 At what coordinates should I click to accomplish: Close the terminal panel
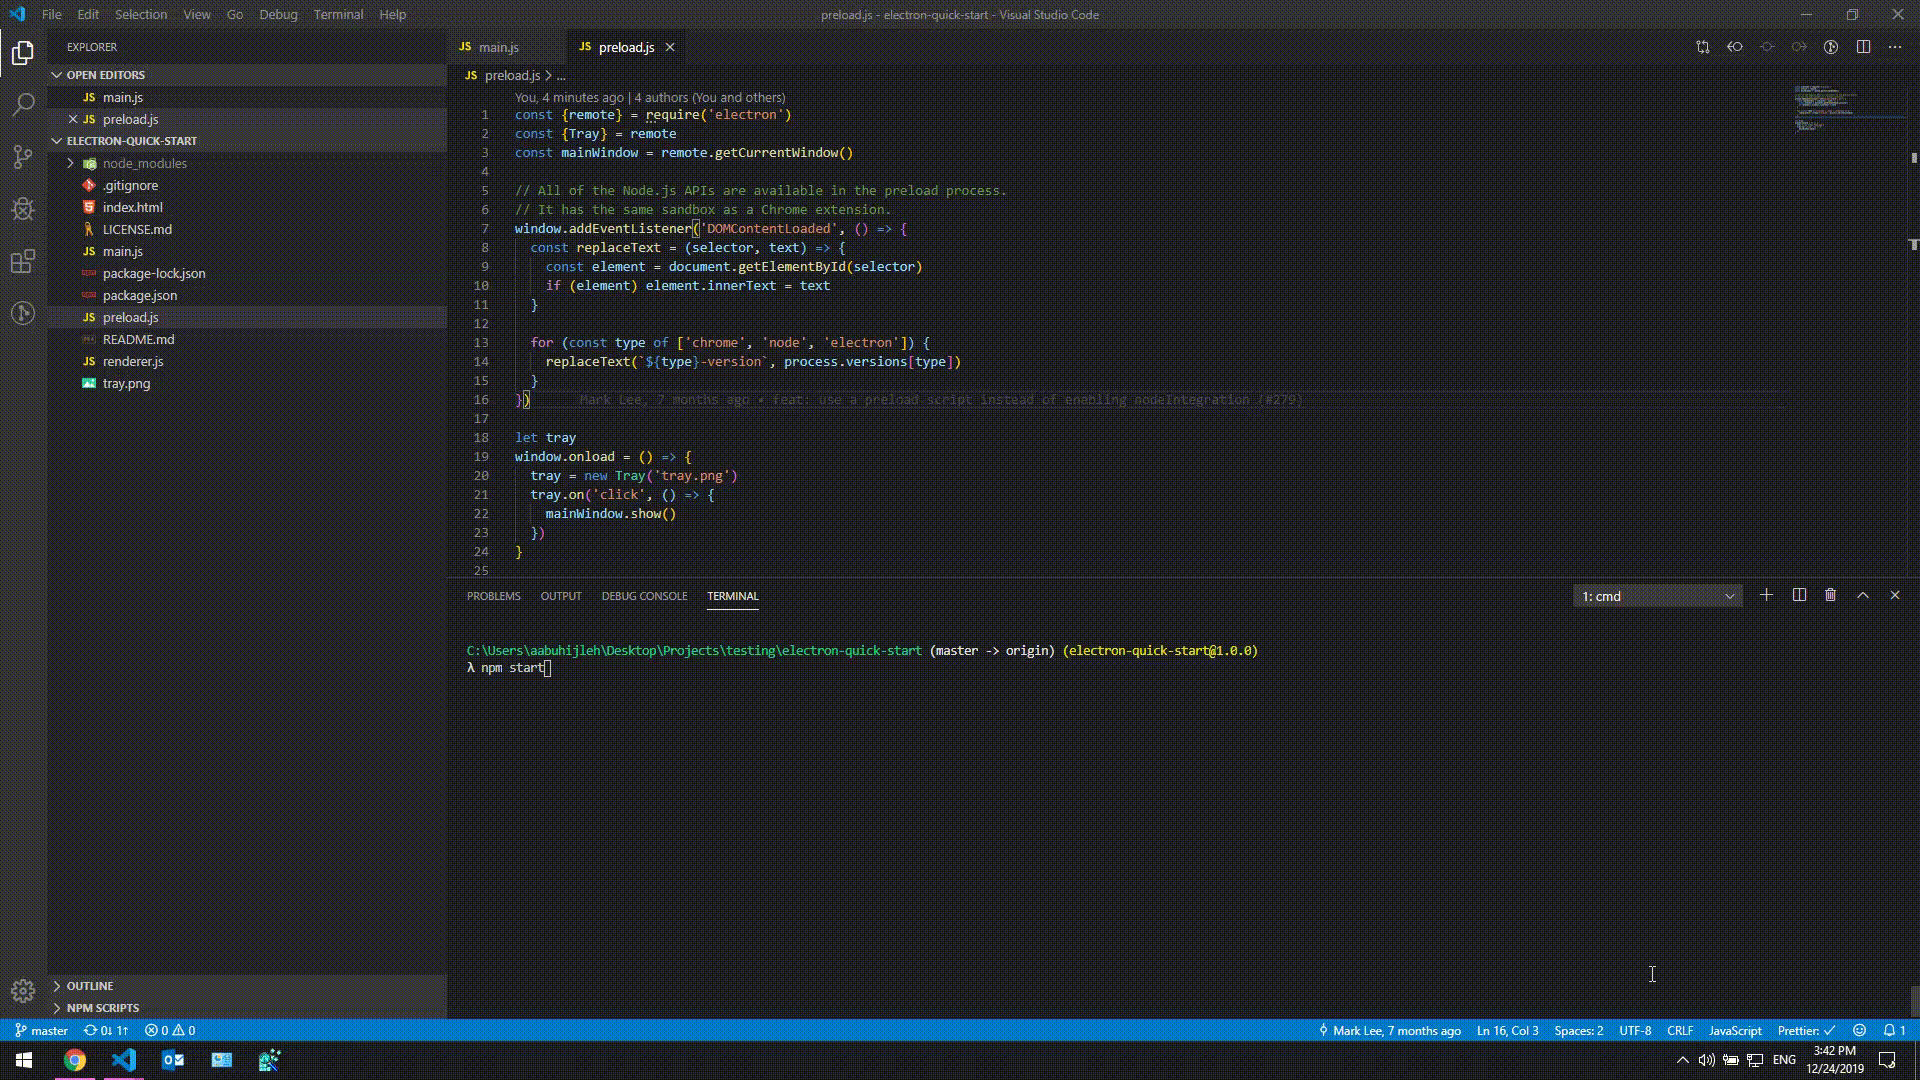(x=1895, y=595)
